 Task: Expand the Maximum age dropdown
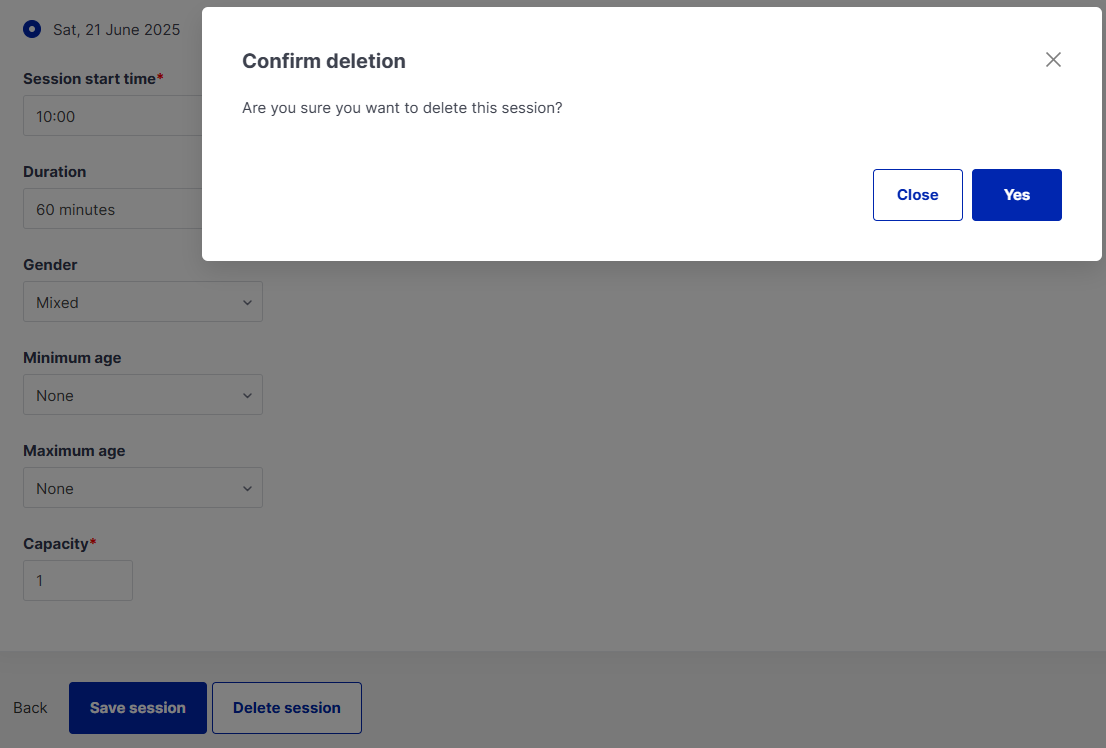coord(143,488)
